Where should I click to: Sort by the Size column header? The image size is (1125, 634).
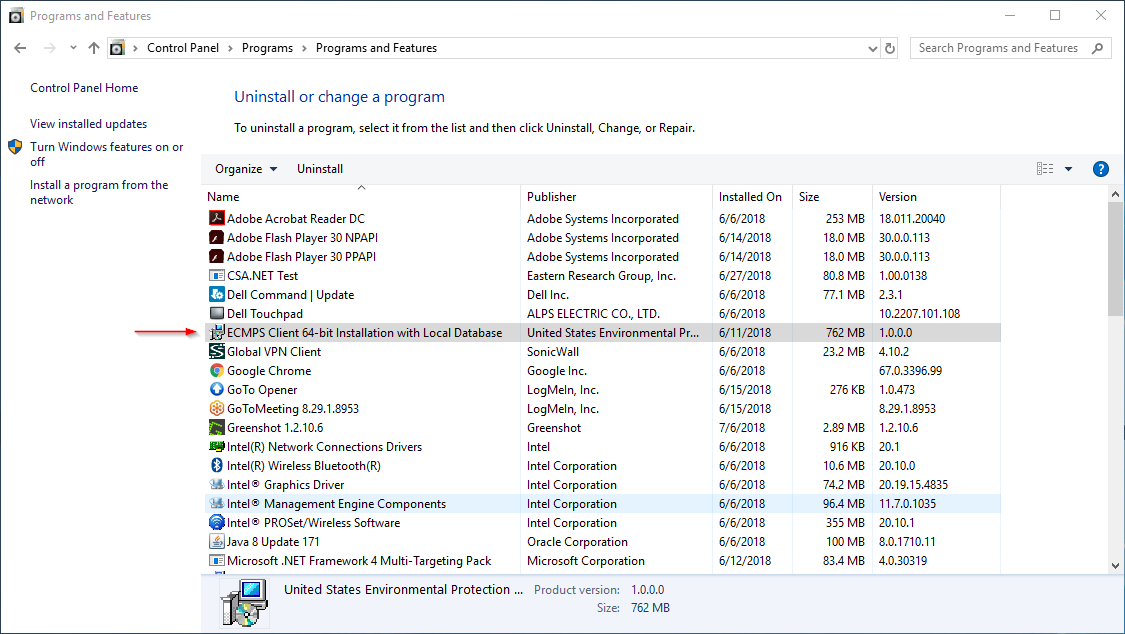click(x=832, y=197)
